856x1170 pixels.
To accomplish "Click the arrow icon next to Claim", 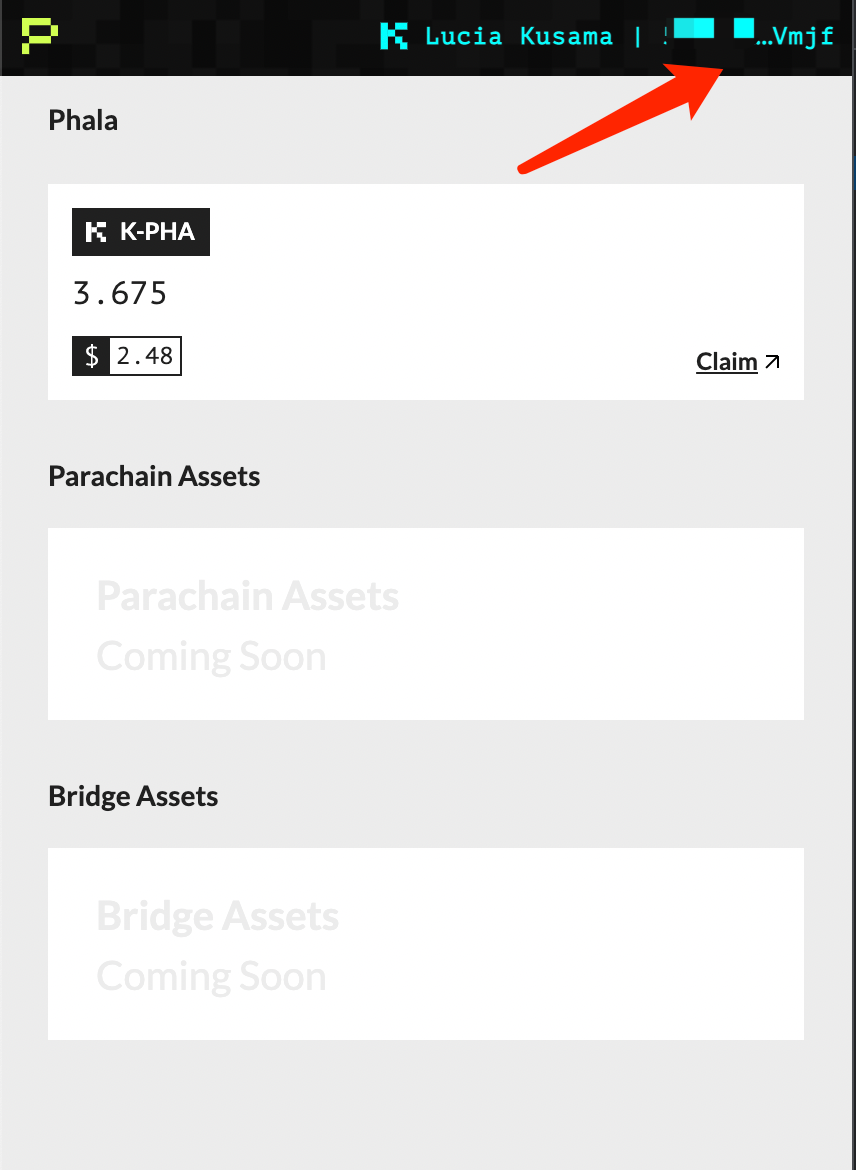I will pyautogui.click(x=772, y=361).
